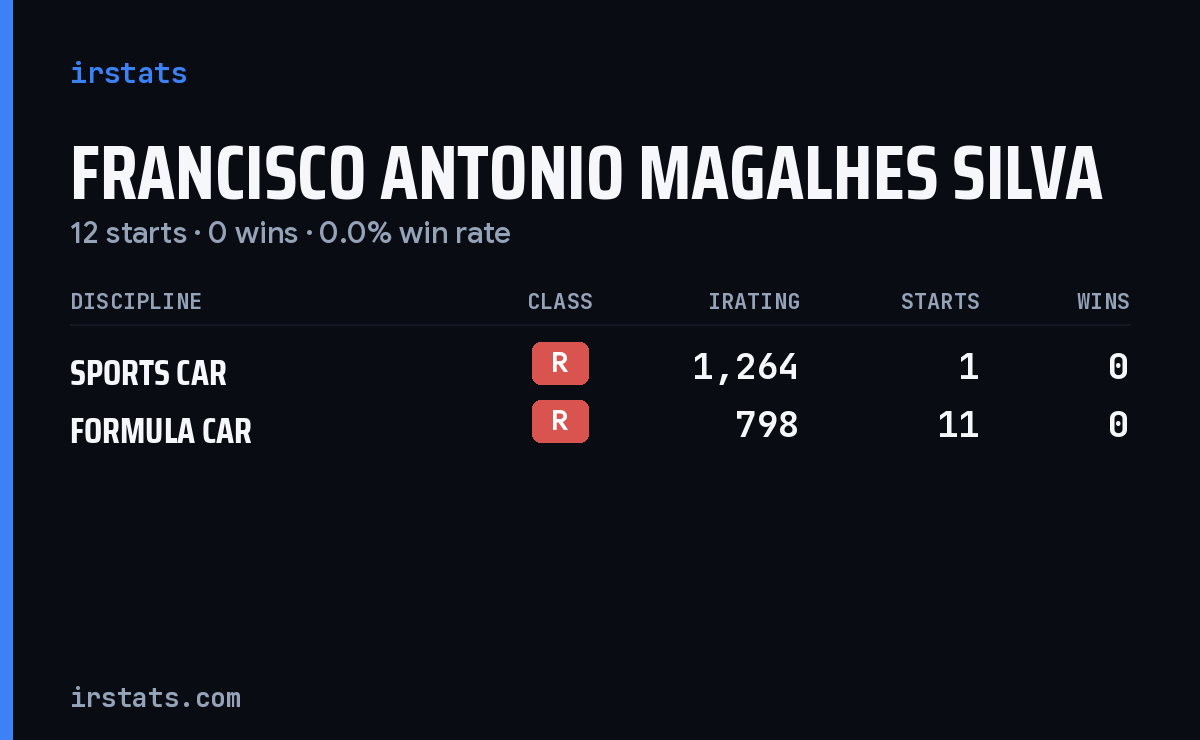The height and width of the screenshot is (740, 1200).
Task: Click the 798 iRating value
Action: (767, 425)
